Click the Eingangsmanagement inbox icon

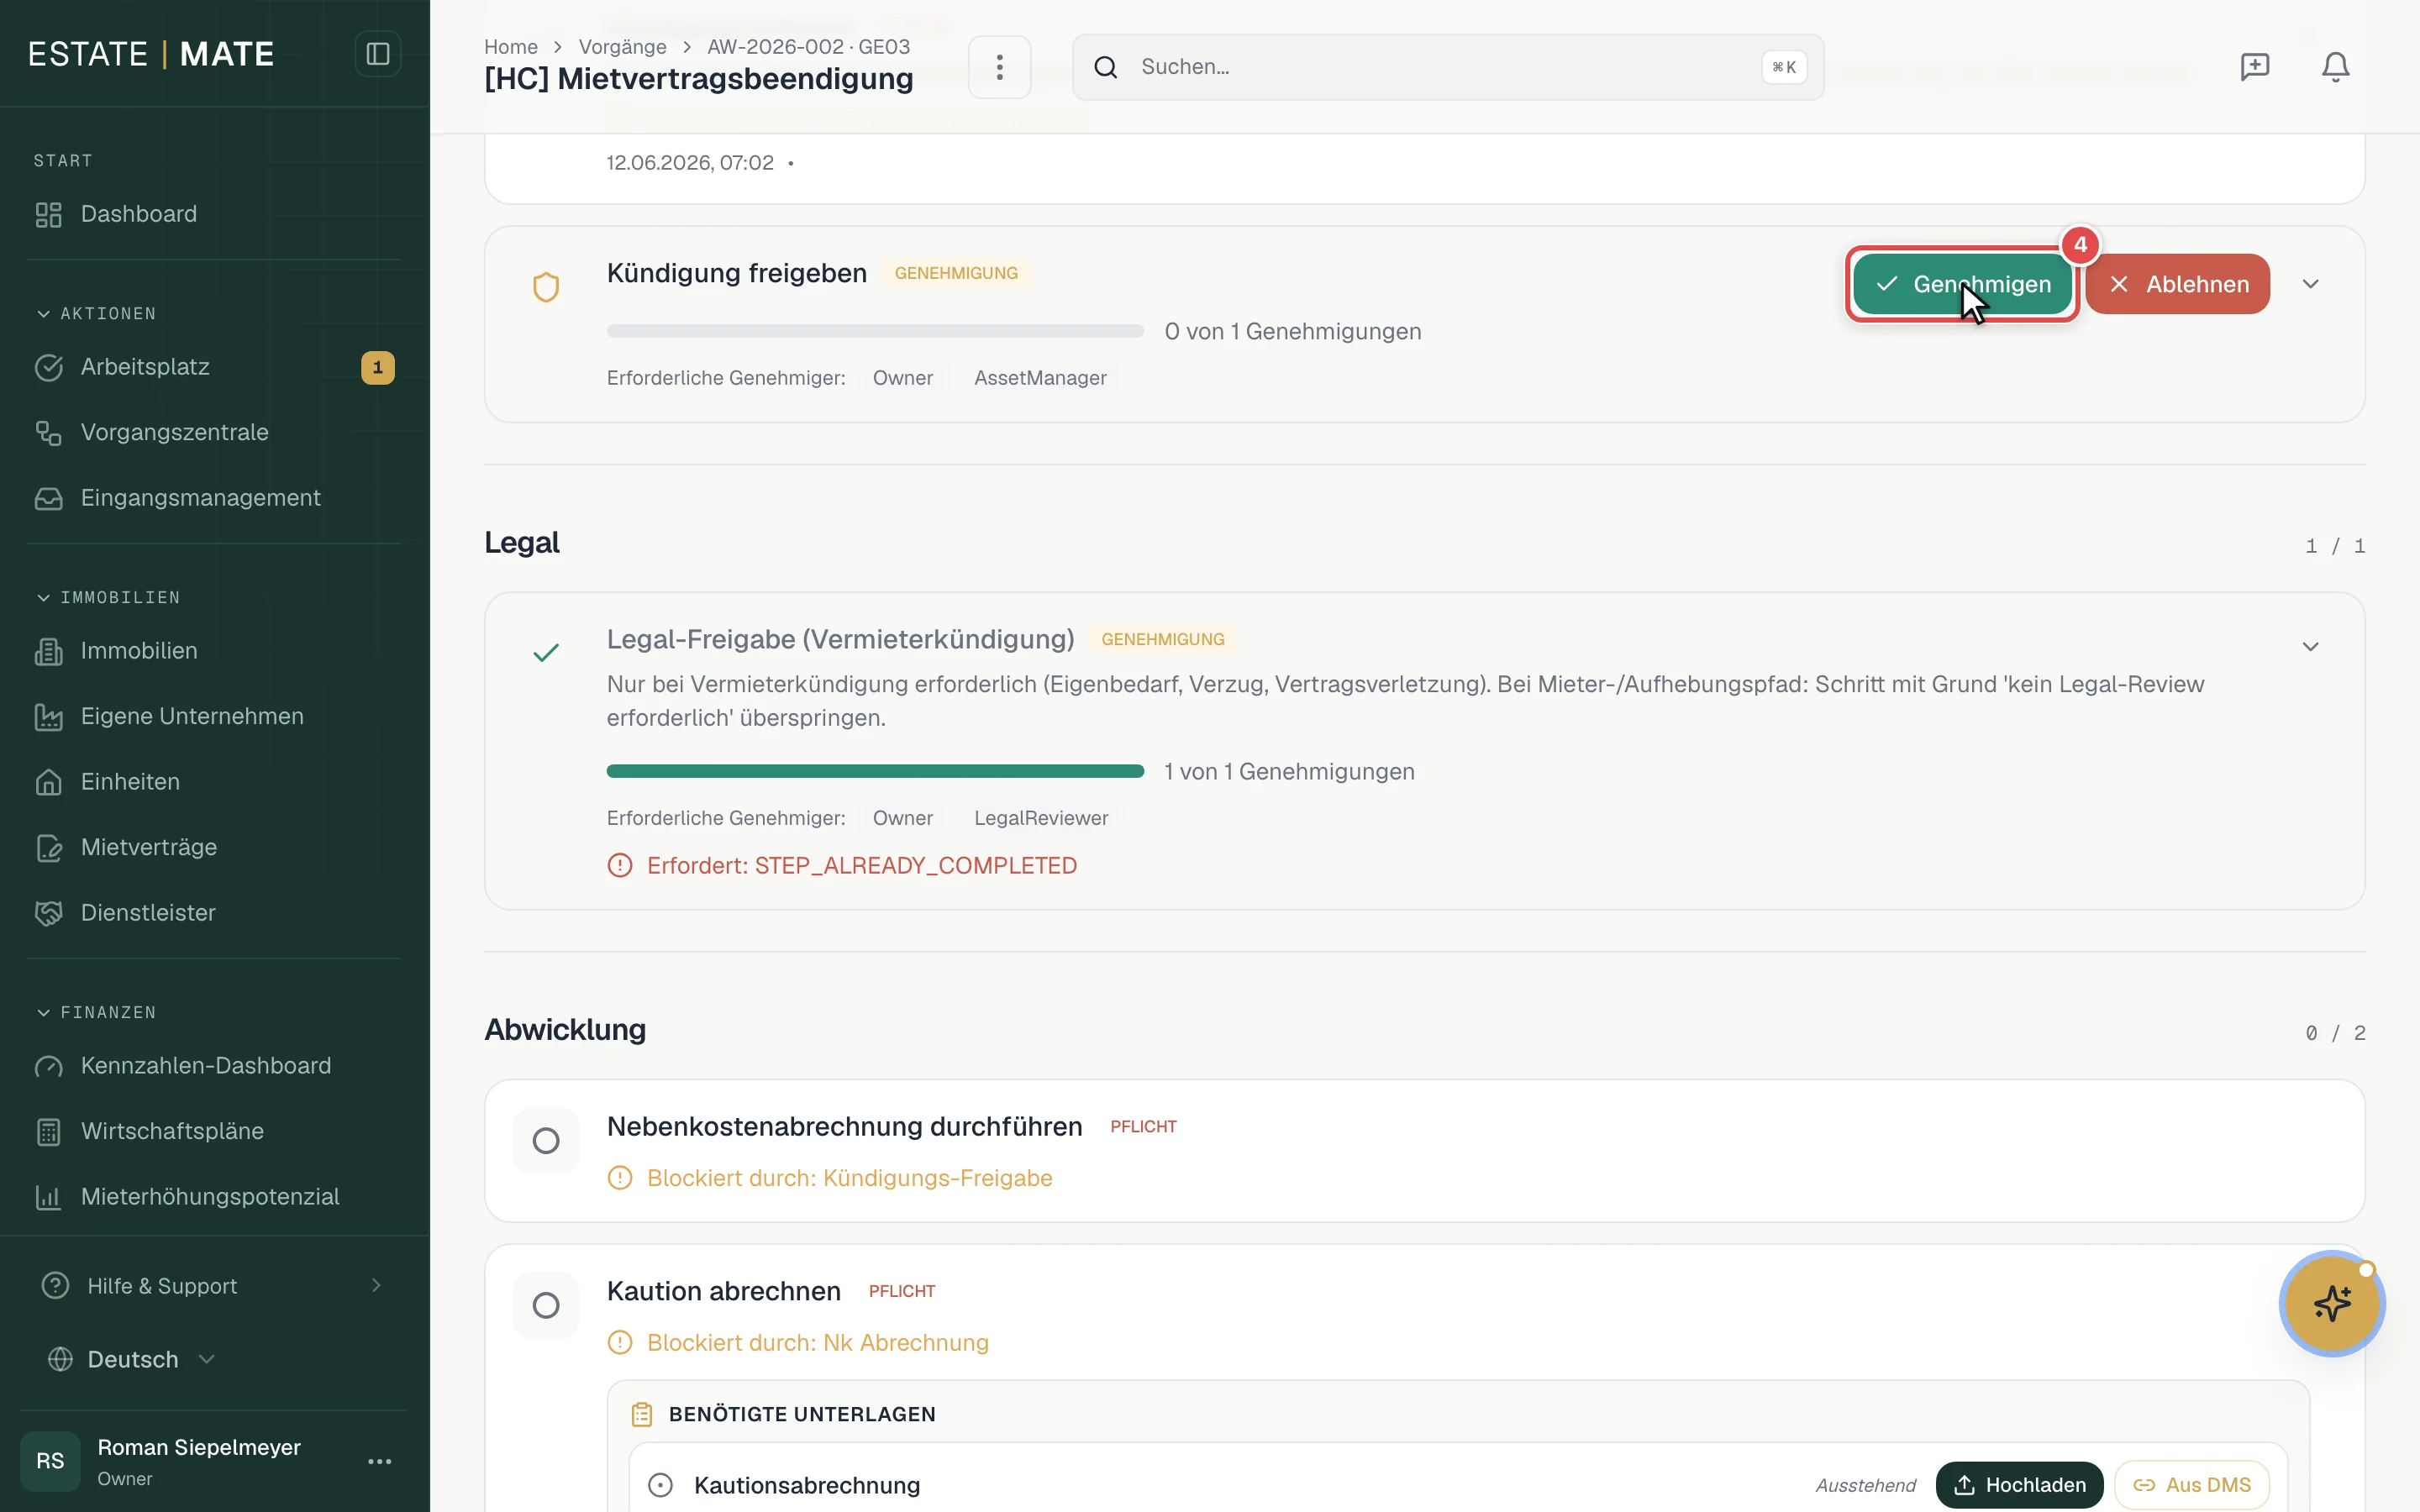tap(48, 498)
